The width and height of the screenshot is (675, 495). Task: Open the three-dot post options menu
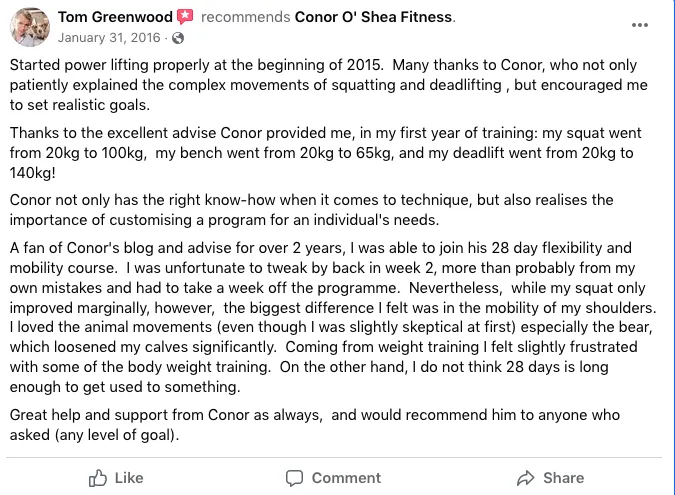(x=640, y=25)
